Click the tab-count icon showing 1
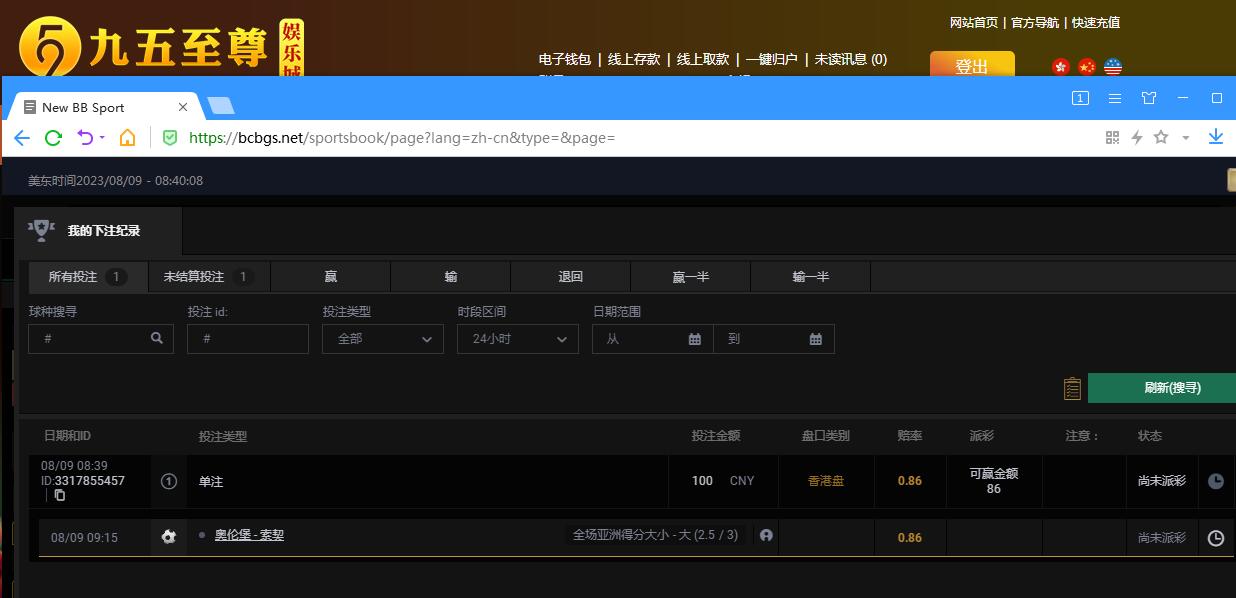The image size is (1236, 598). [x=1080, y=98]
